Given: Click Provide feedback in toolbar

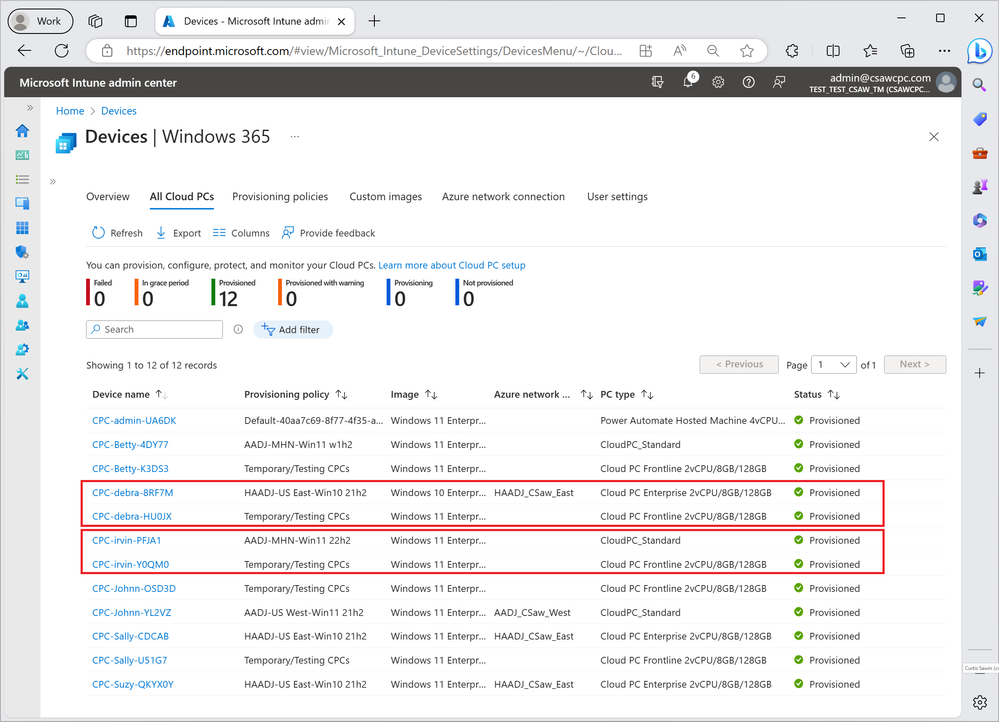Looking at the screenshot, I should tap(328, 233).
